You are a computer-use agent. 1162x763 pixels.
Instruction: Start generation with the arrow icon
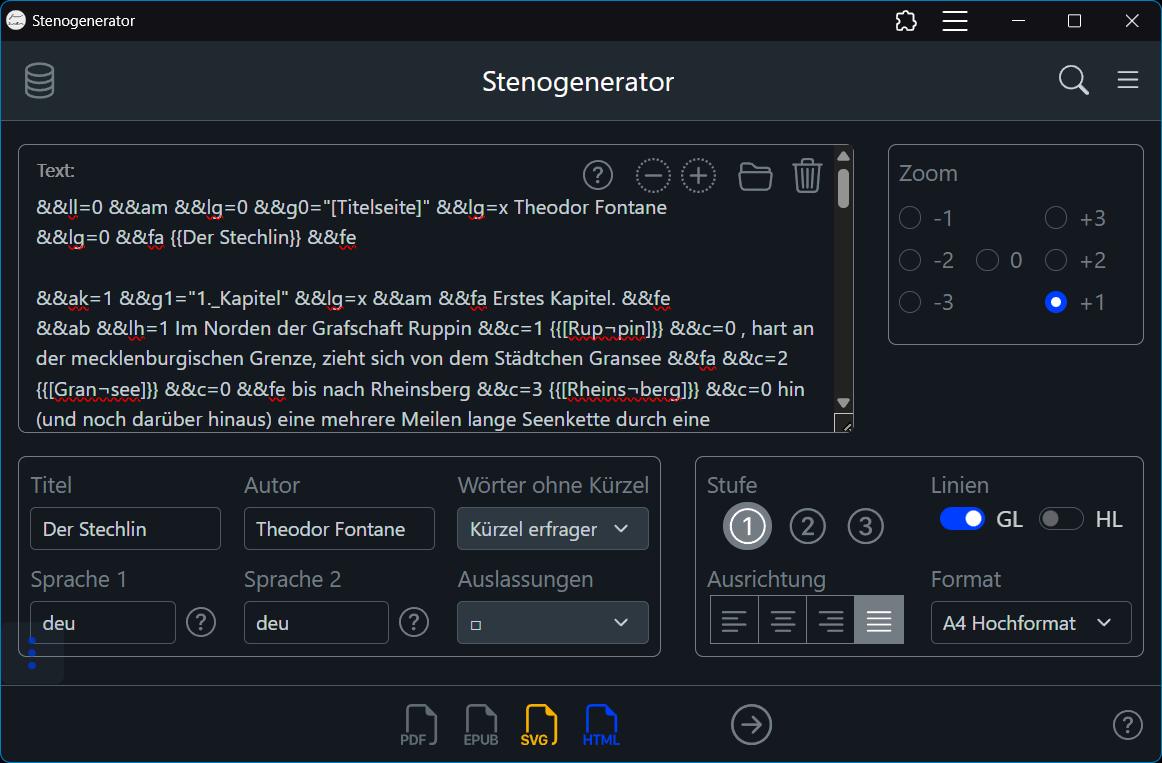click(751, 724)
